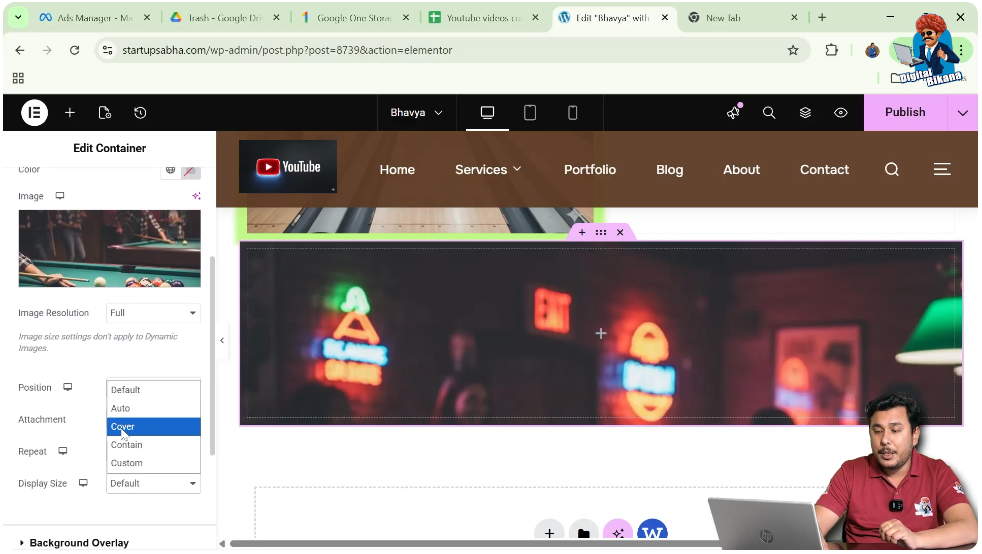Open the Structure layers icon
The height and width of the screenshot is (554, 982).
click(805, 113)
